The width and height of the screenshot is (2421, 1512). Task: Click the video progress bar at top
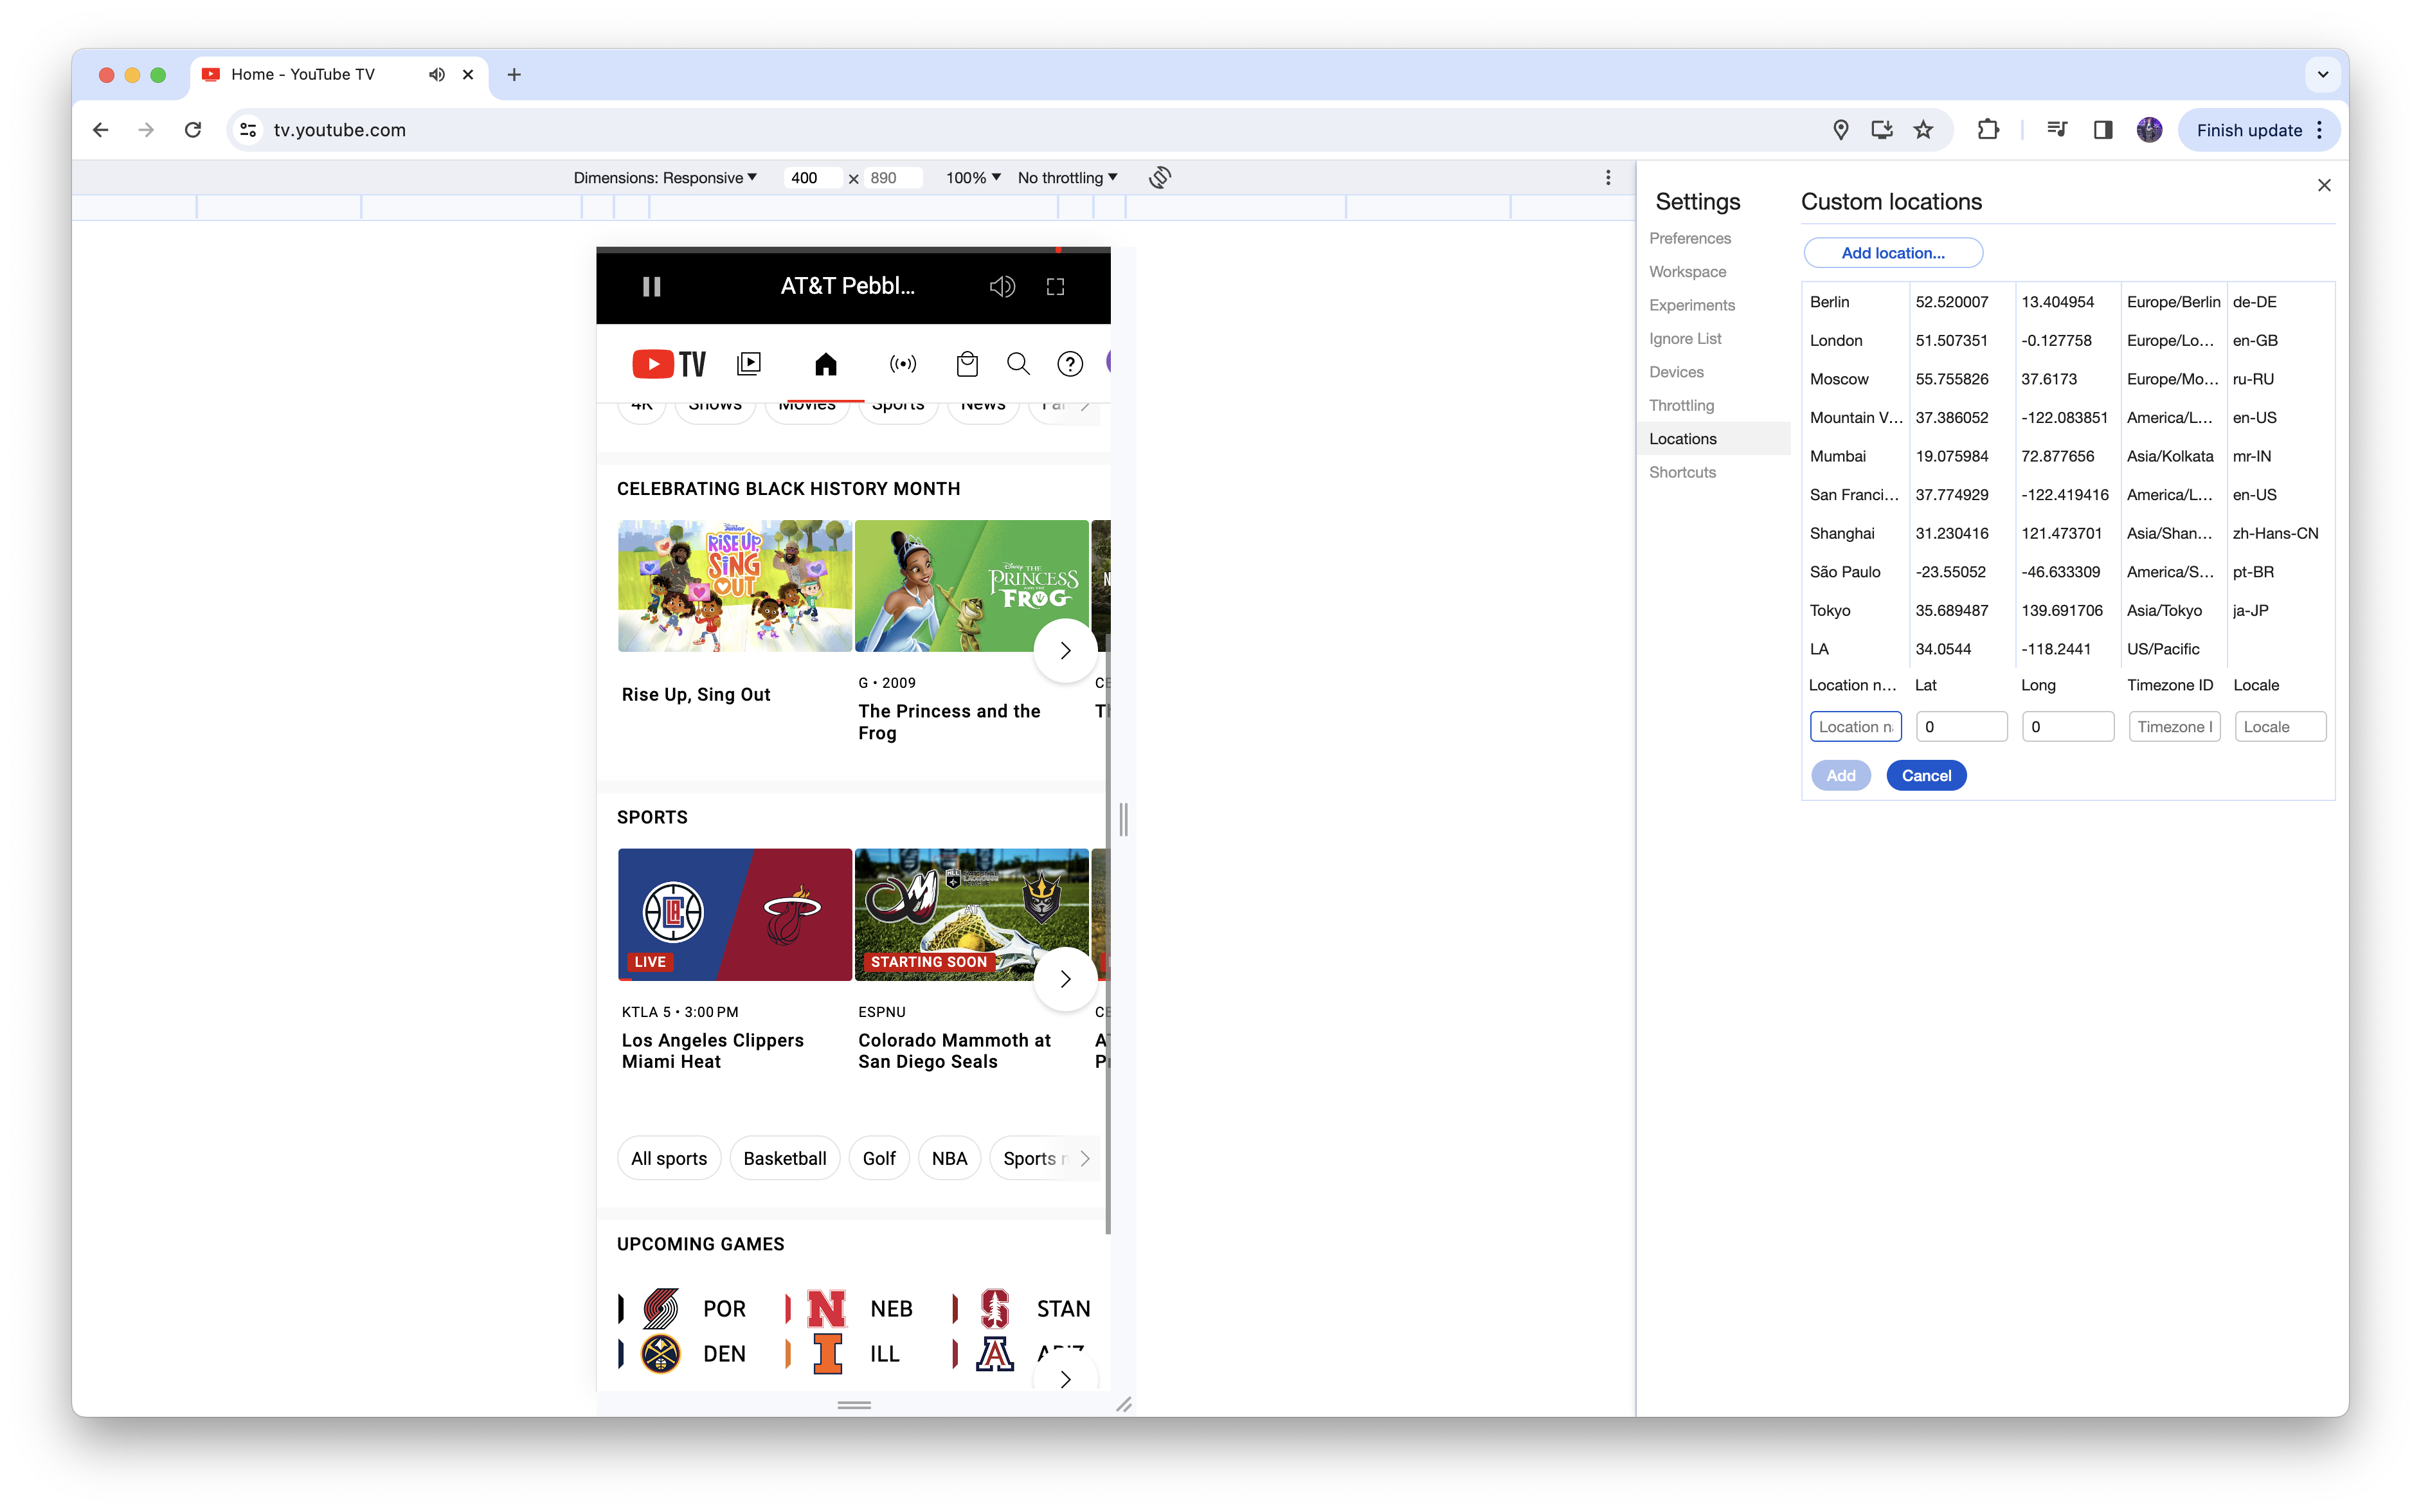pos(853,250)
